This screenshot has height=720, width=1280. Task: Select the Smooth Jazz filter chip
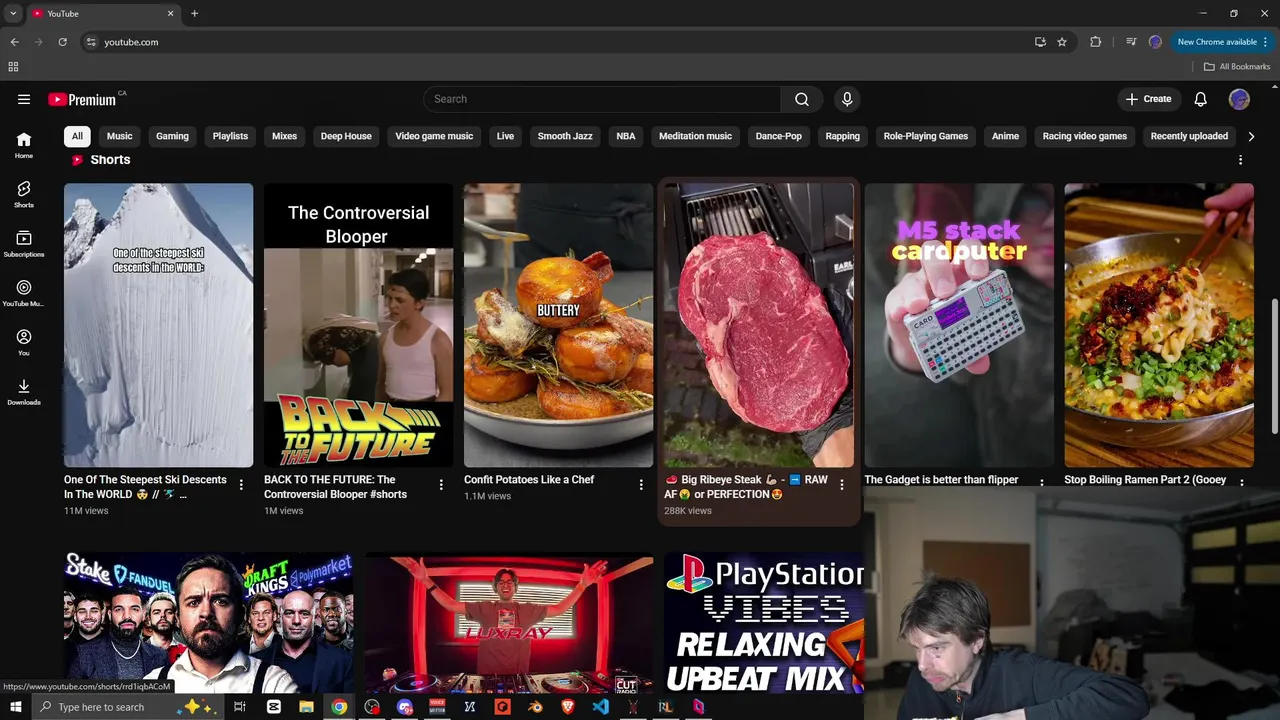(x=565, y=136)
